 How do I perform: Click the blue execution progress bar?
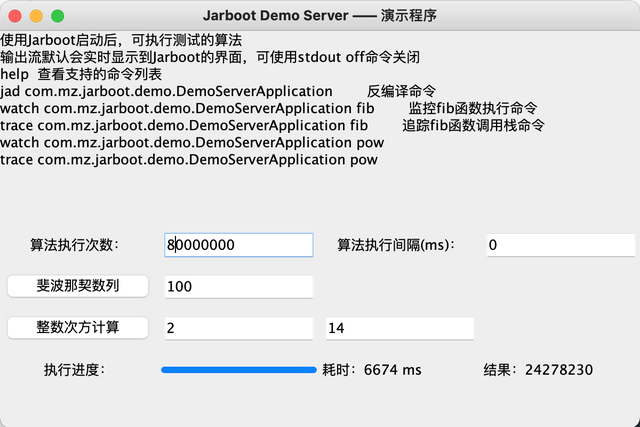pos(239,370)
